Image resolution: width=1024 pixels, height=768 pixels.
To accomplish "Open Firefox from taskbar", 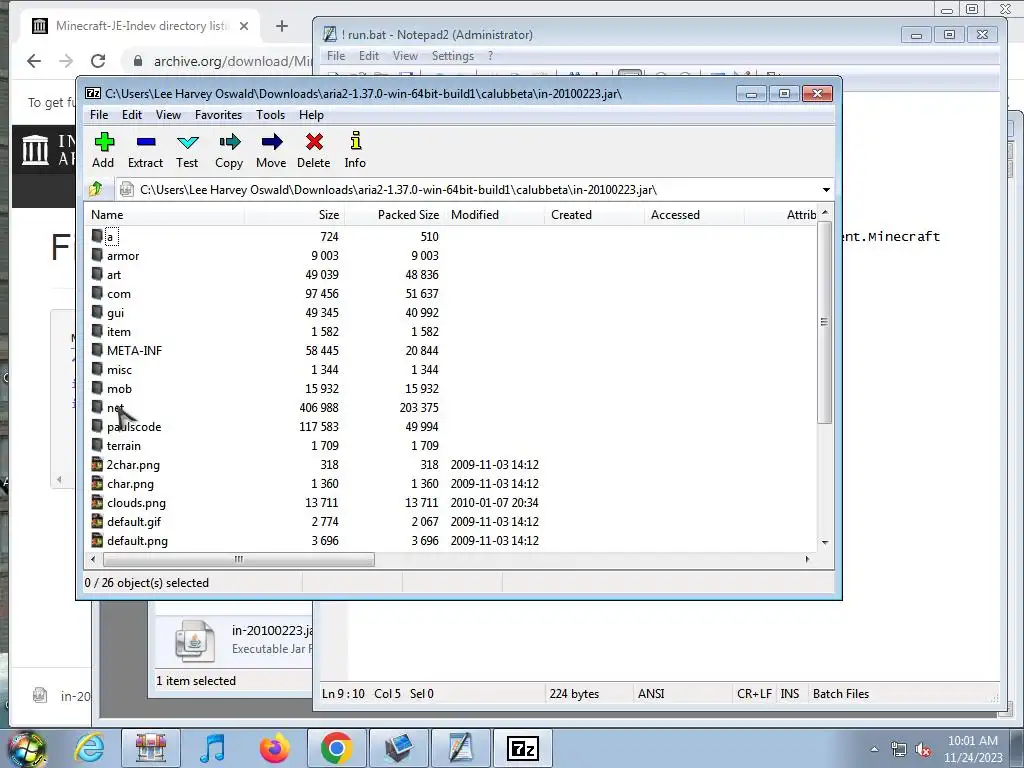I will tap(274, 748).
